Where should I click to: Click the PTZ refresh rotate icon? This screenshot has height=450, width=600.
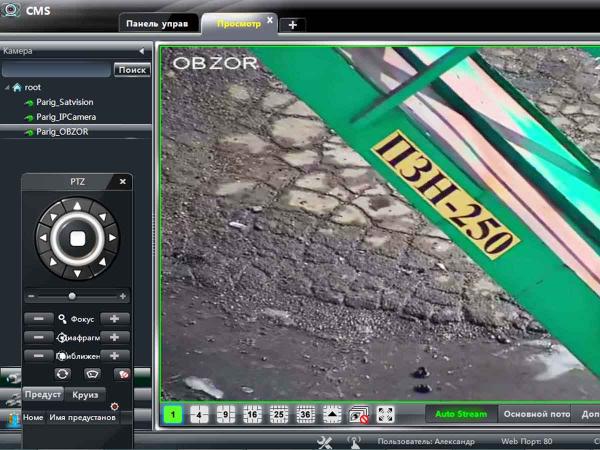(62, 373)
